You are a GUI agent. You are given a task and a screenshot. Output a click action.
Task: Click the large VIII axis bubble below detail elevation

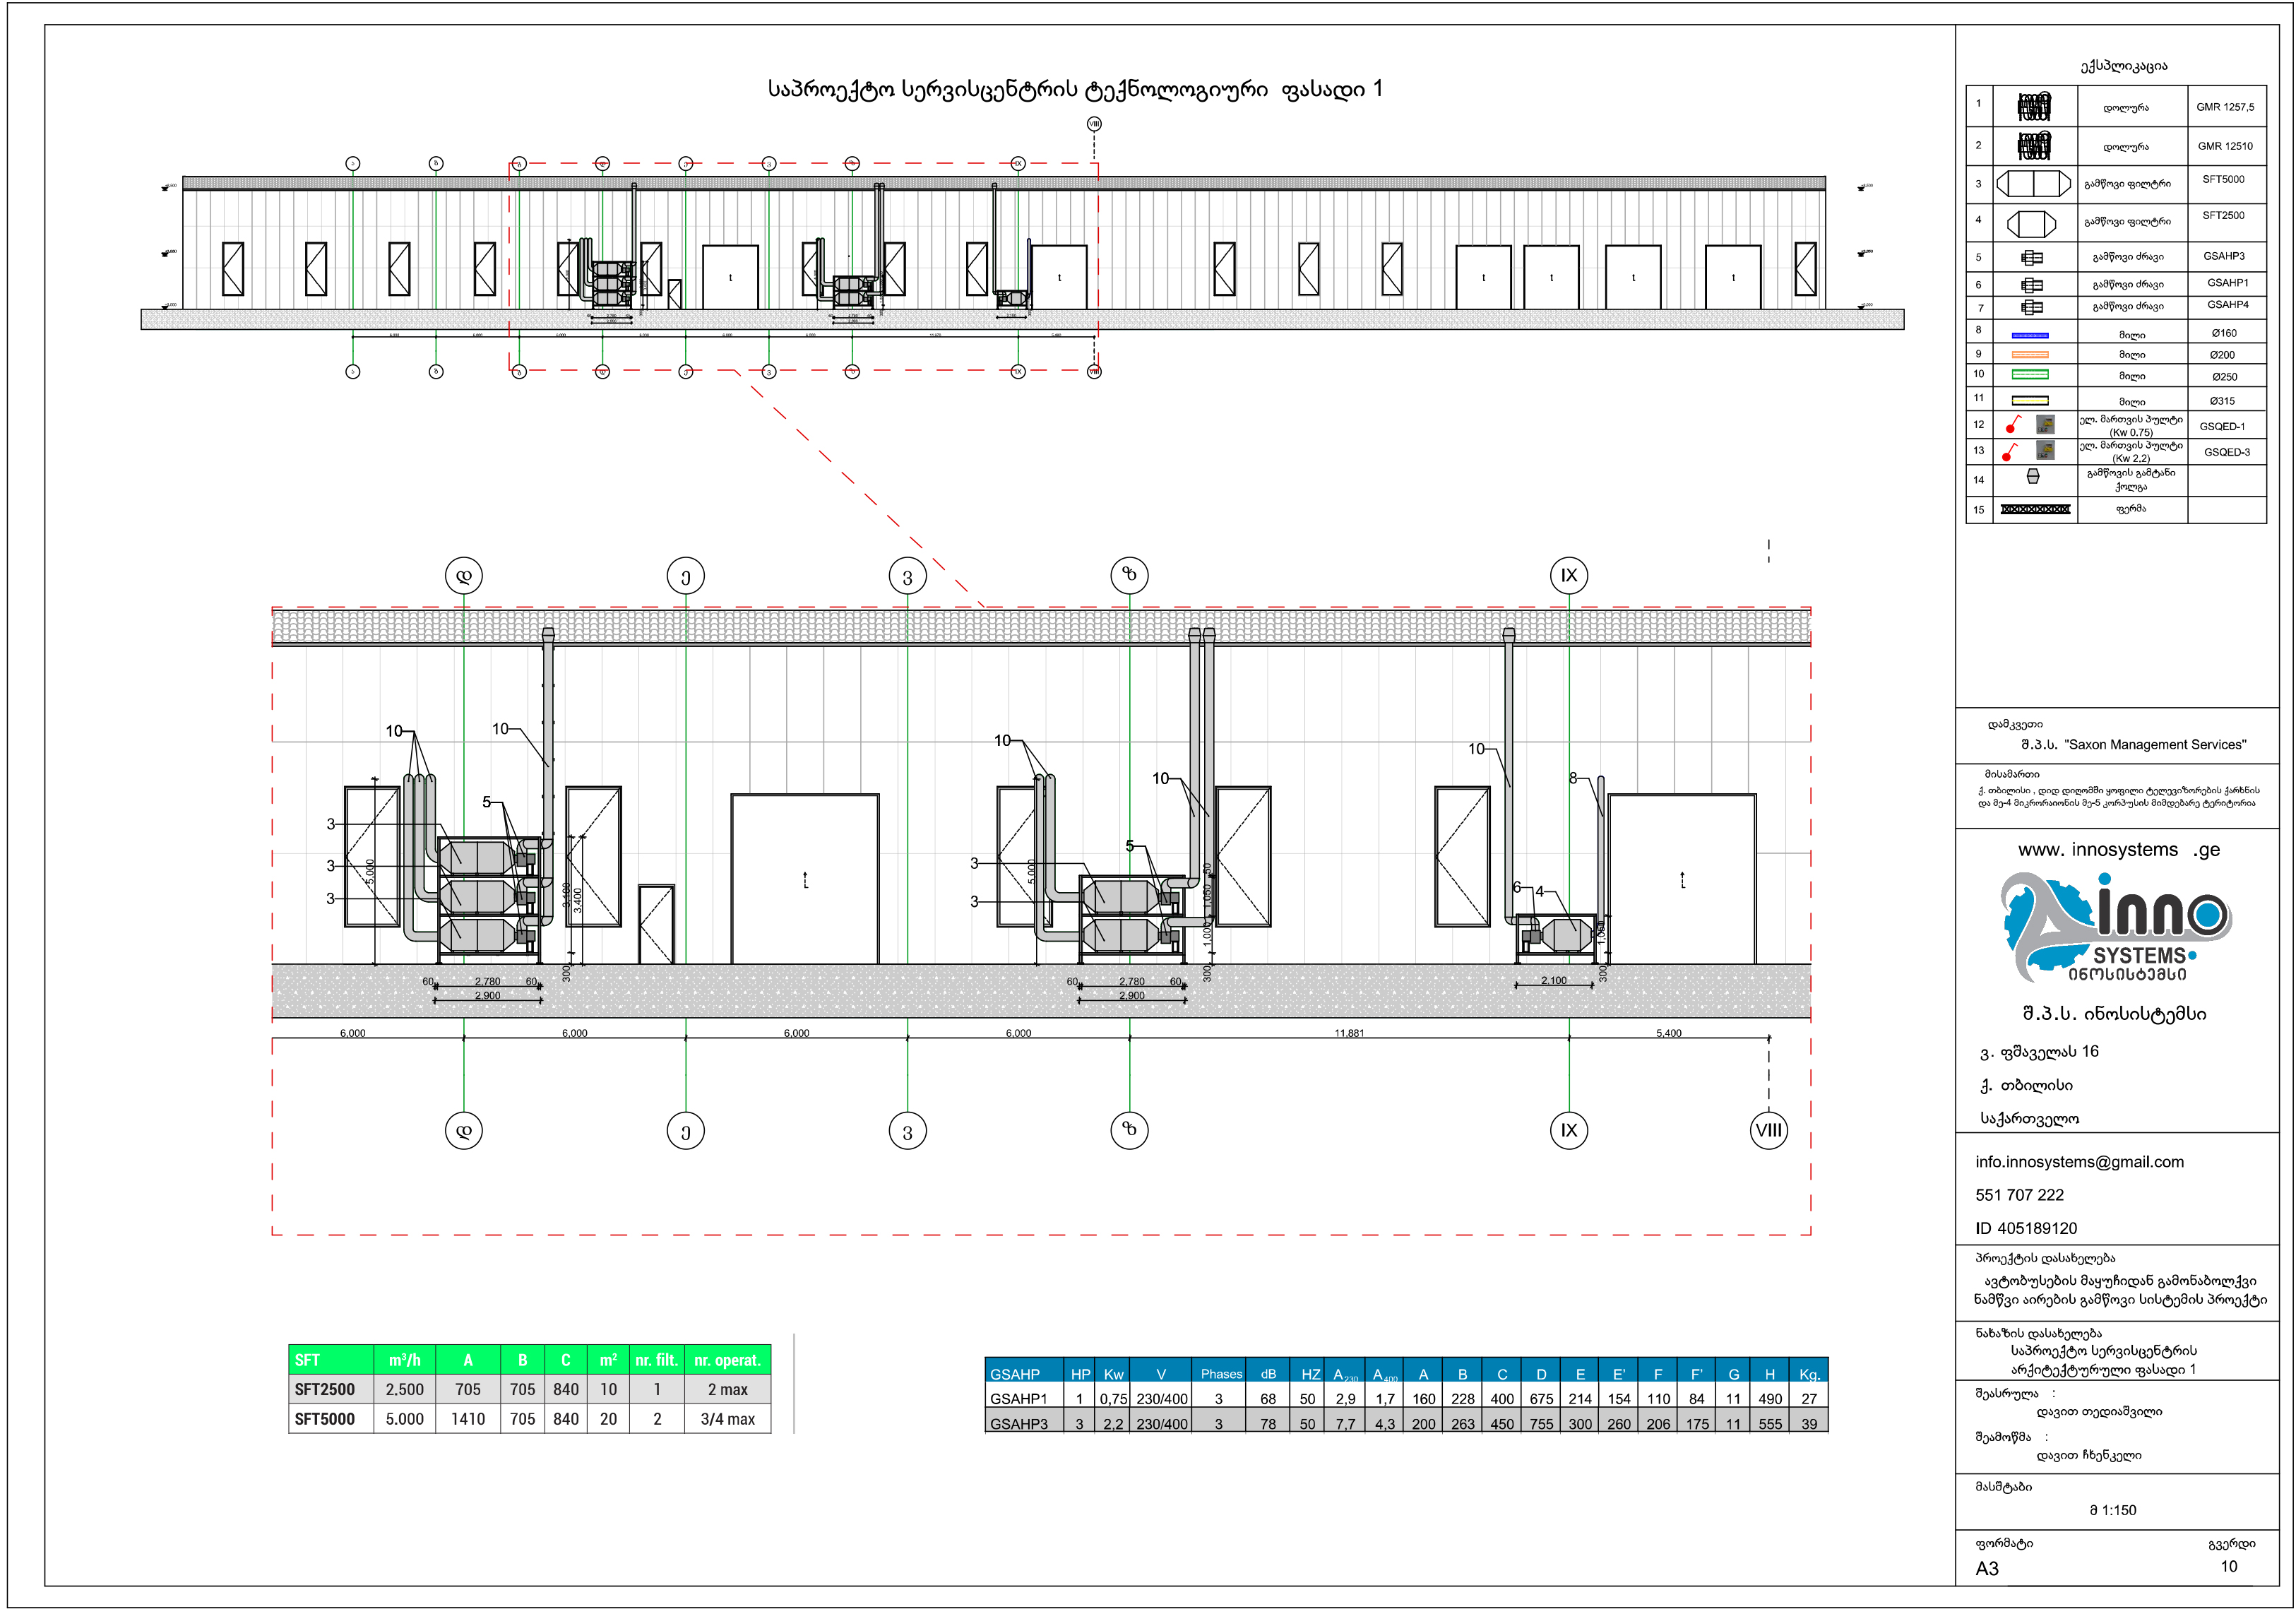[x=1768, y=1130]
